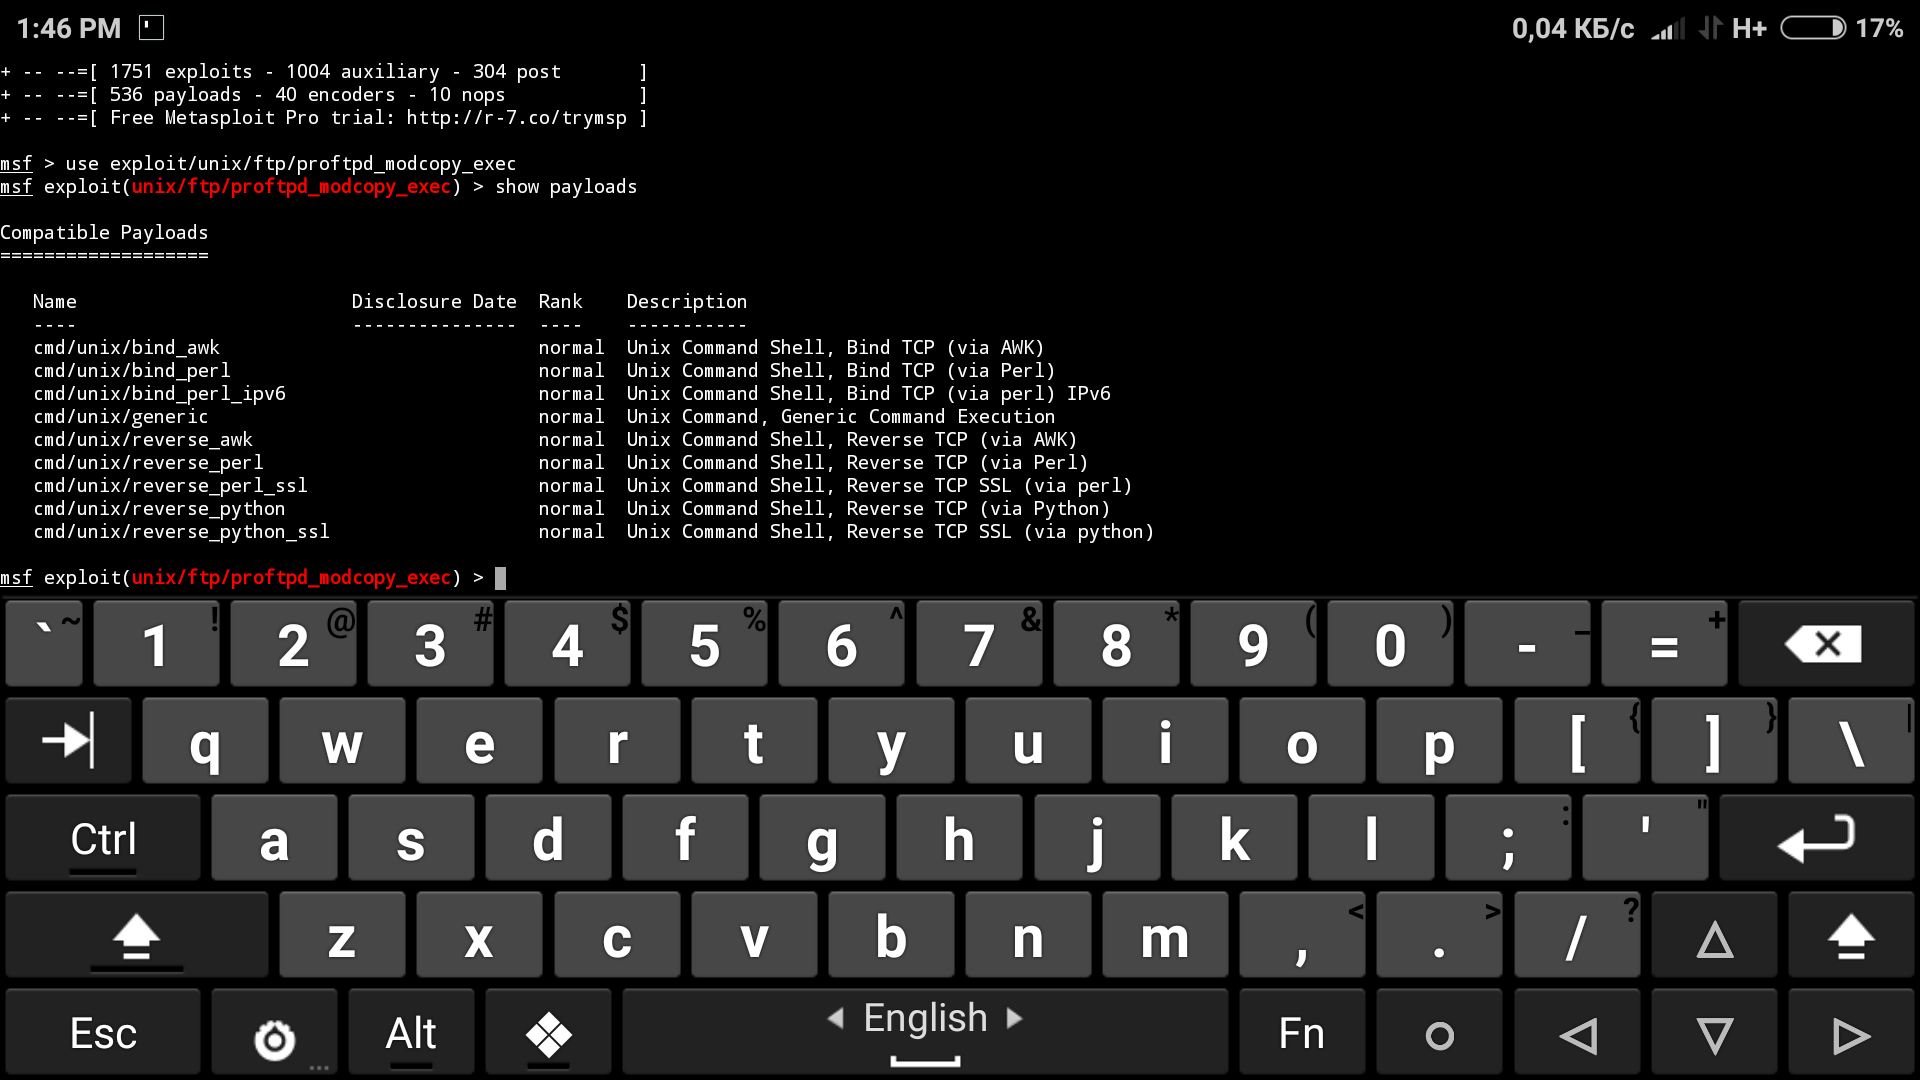
Task: Tap the keyboard settings gear key
Action: [274, 1037]
